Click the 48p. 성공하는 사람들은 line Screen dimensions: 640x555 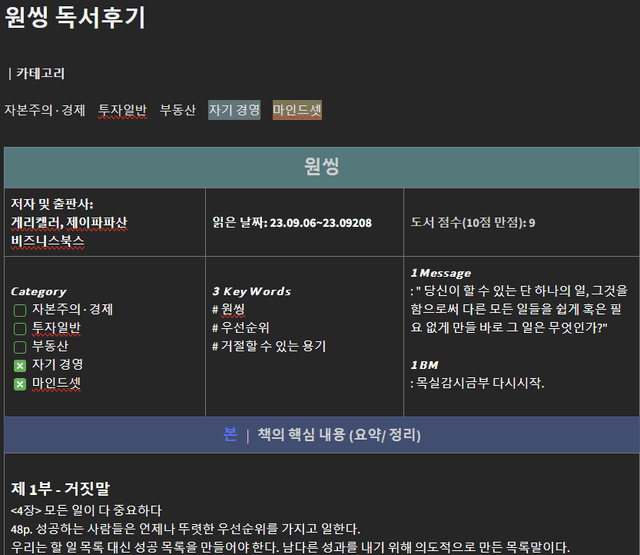pos(185,529)
